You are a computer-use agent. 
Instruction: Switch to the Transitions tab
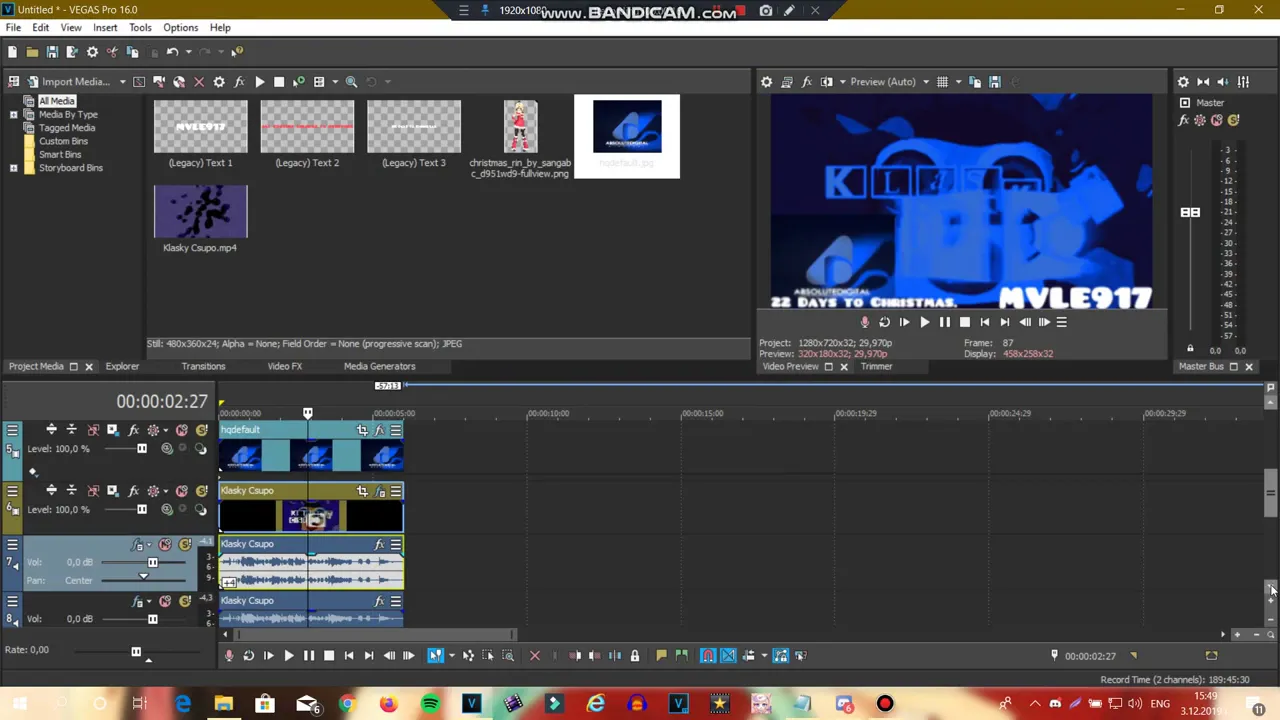coord(203,366)
